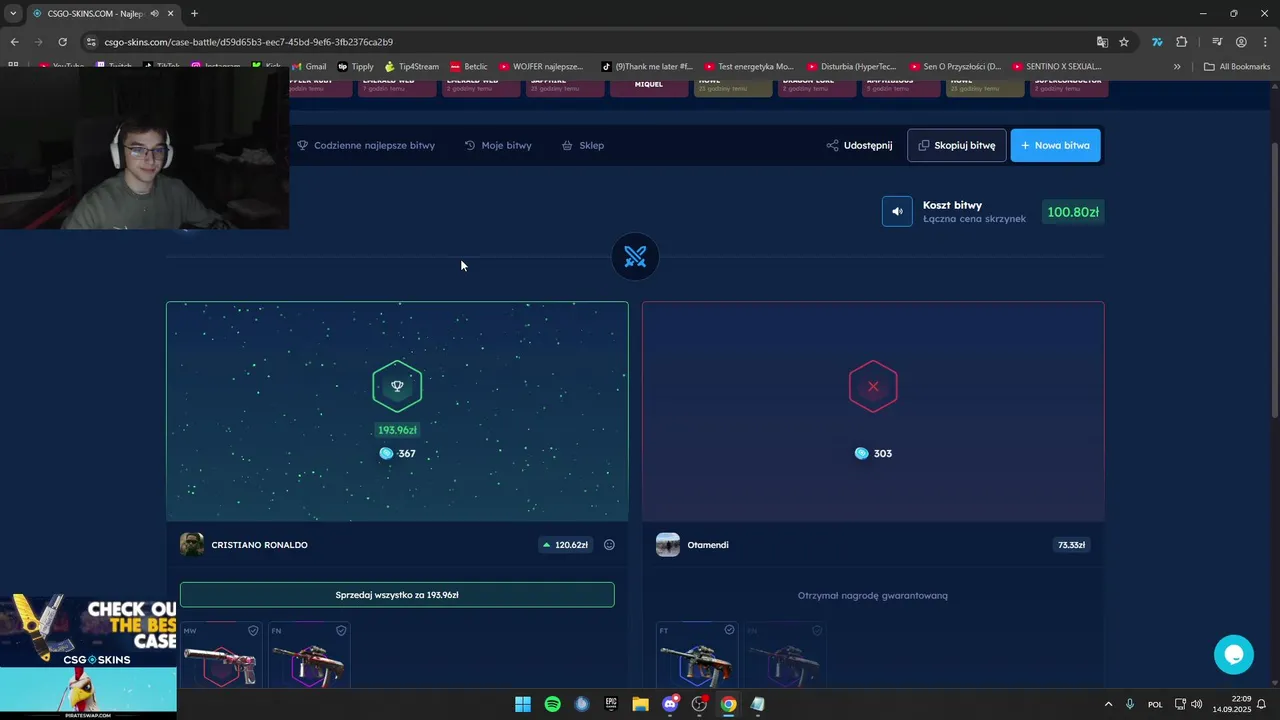This screenshot has height=720, width=1280.
Task: Open Spotify from the taskbar
Action: pyautogui.click(x=552, y=704)
